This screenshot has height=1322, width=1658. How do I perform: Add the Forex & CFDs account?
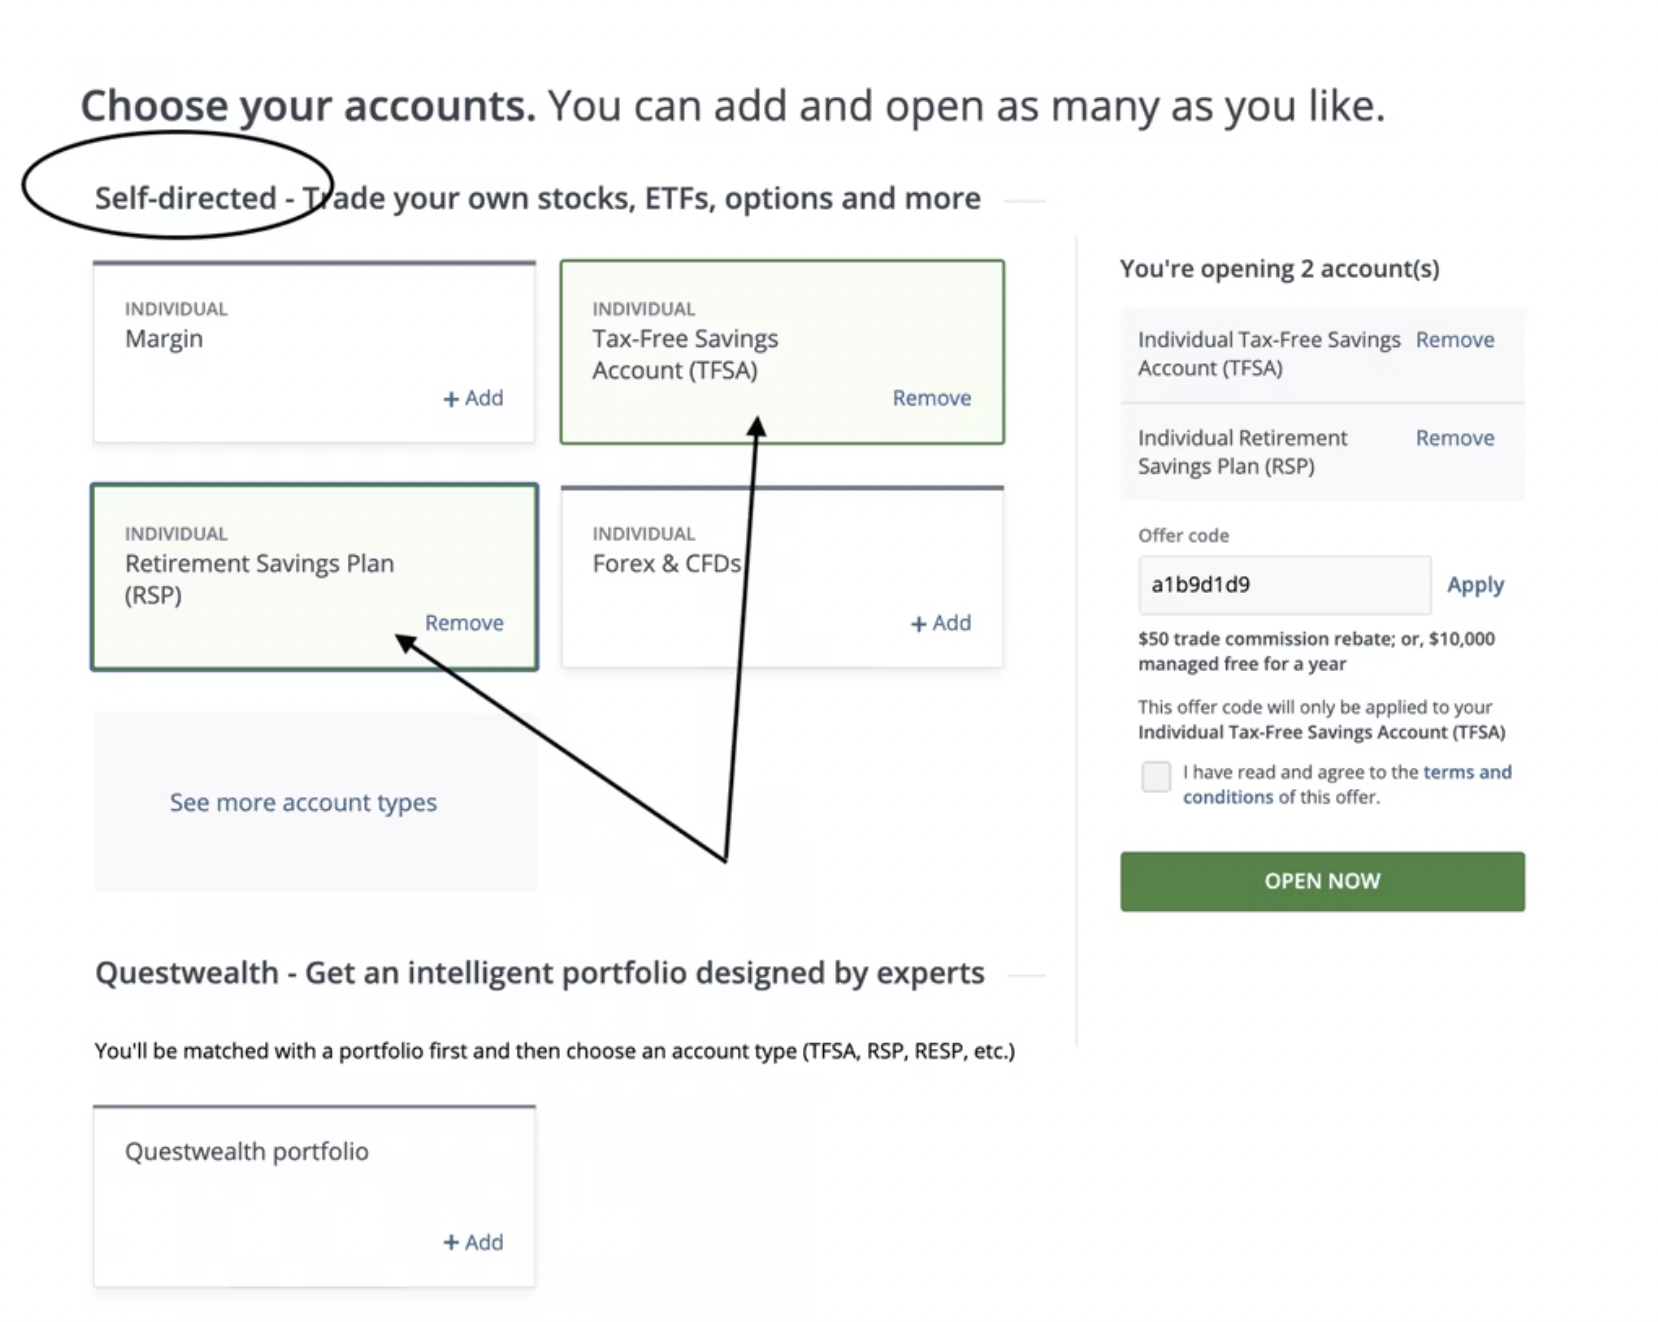940,623
